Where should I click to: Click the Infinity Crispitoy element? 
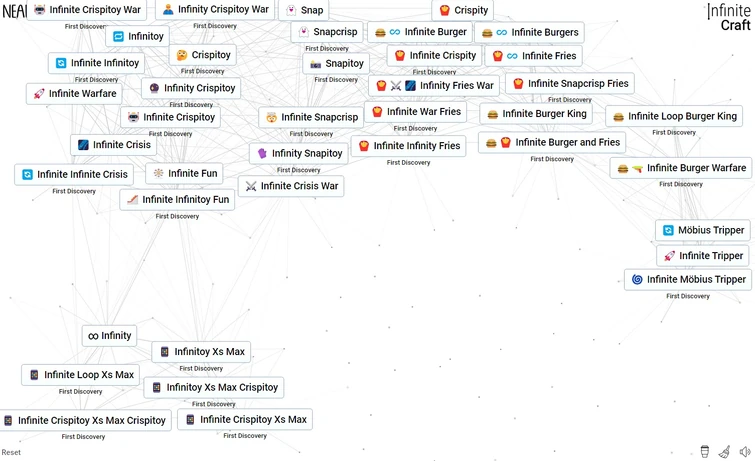tap(191, 88)
